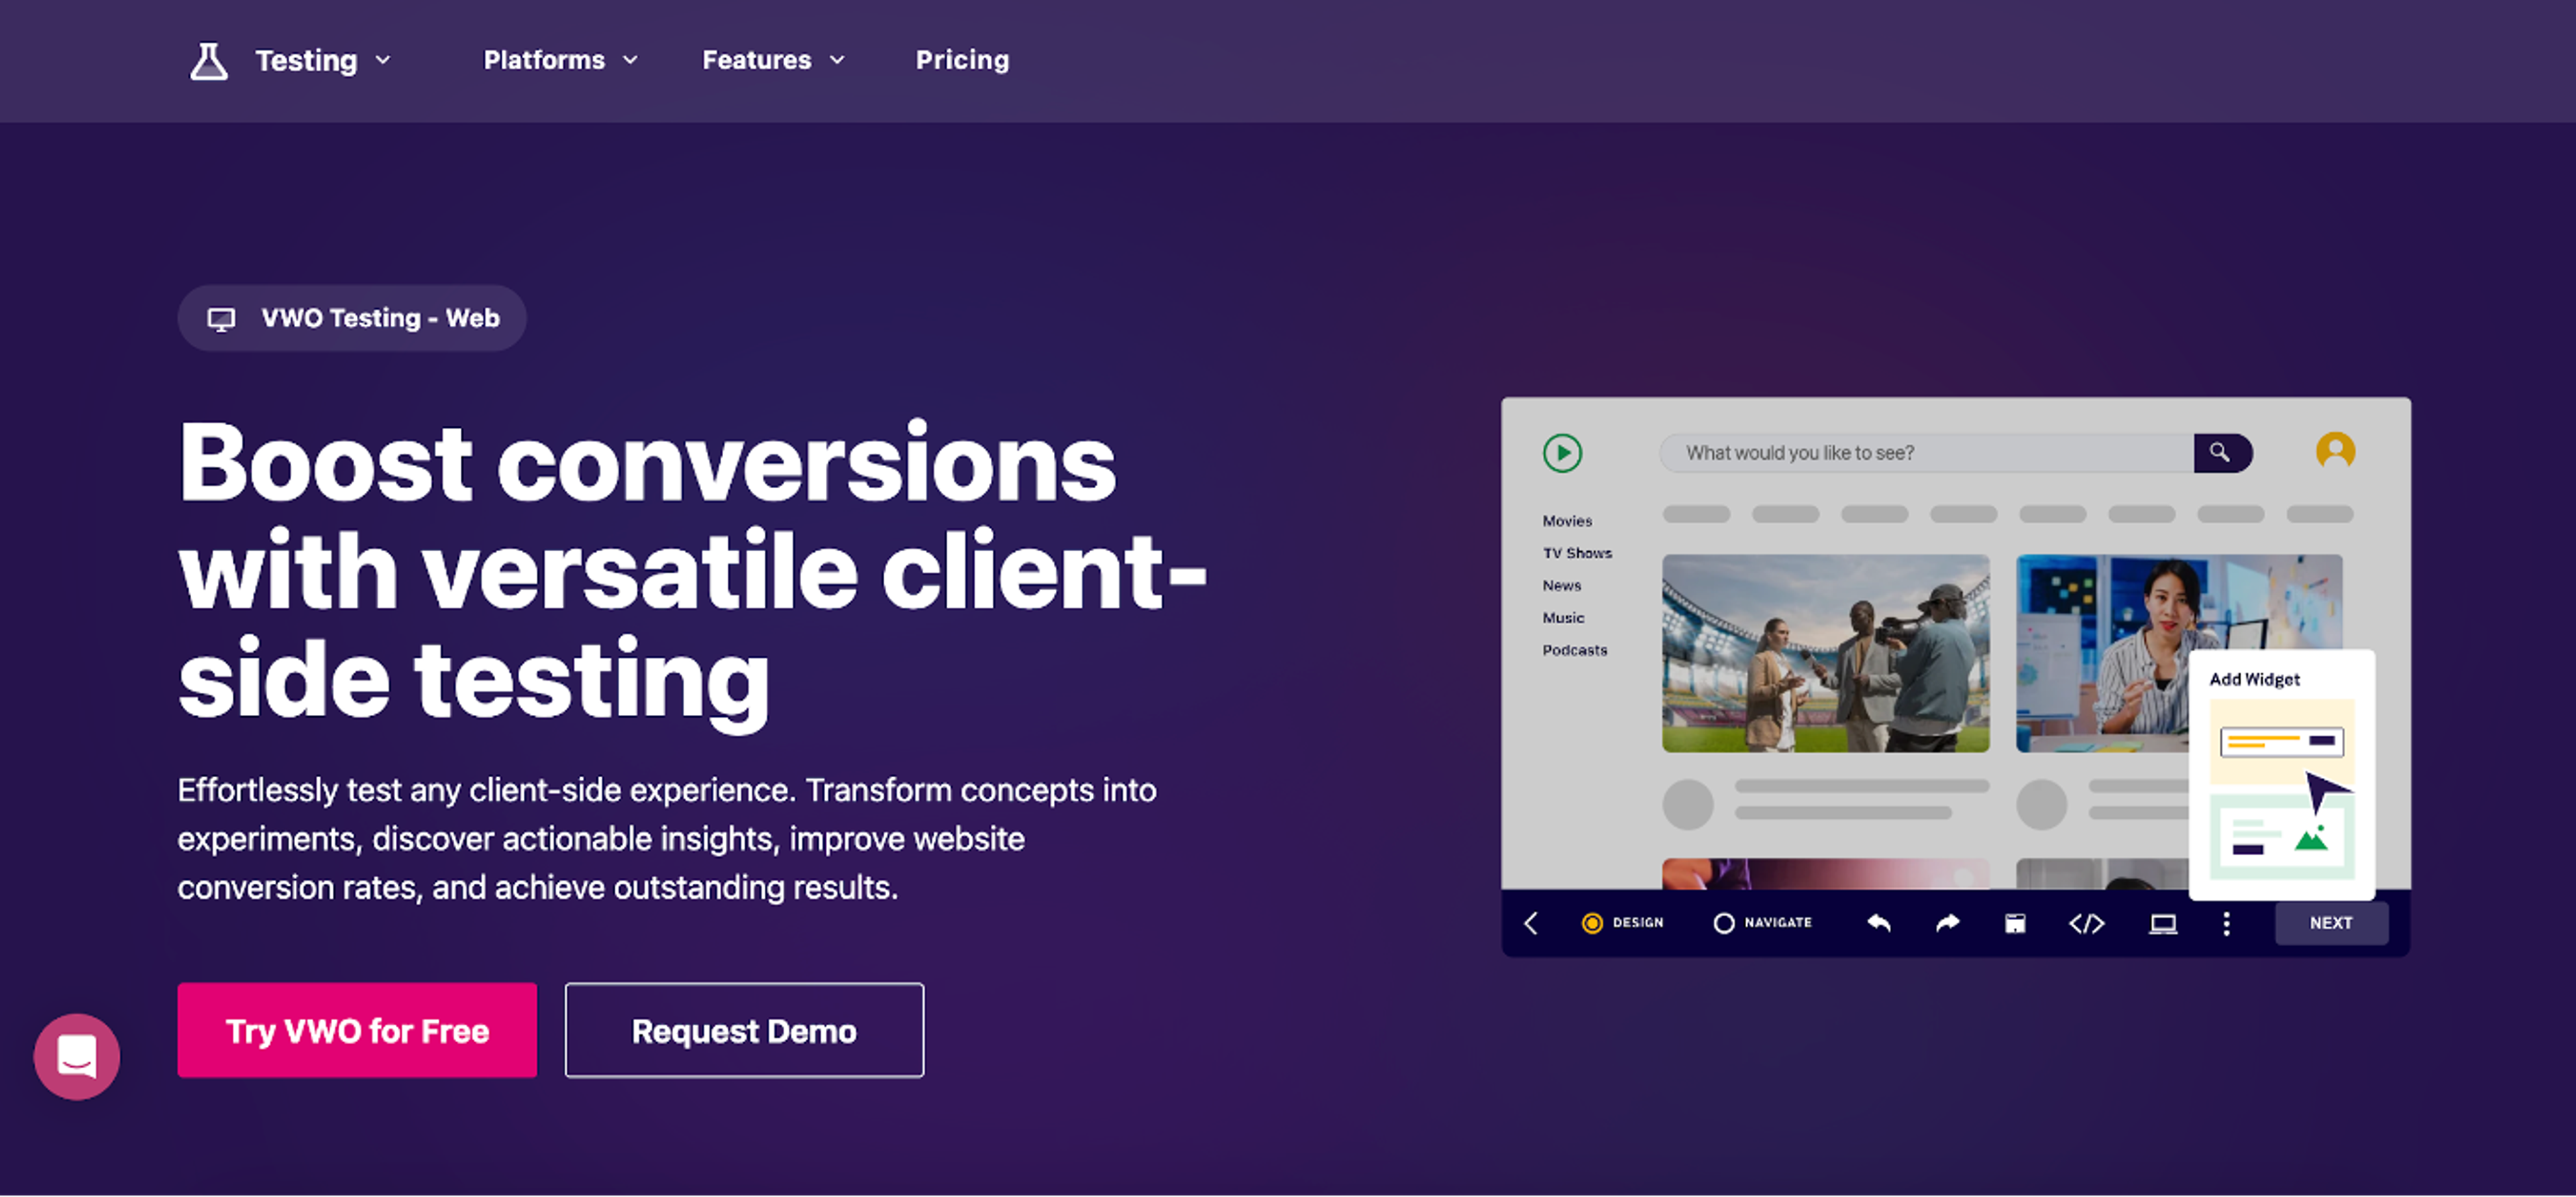
Task: Select News in the sidebar
Action: (x=1561, y=586)
